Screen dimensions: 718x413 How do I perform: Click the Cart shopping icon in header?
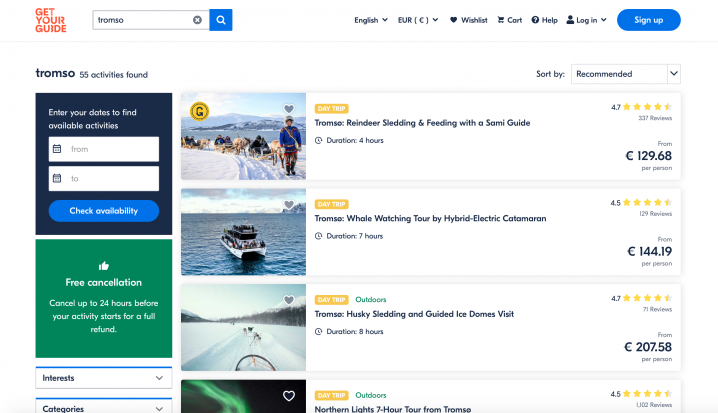(x=501, y=20)
